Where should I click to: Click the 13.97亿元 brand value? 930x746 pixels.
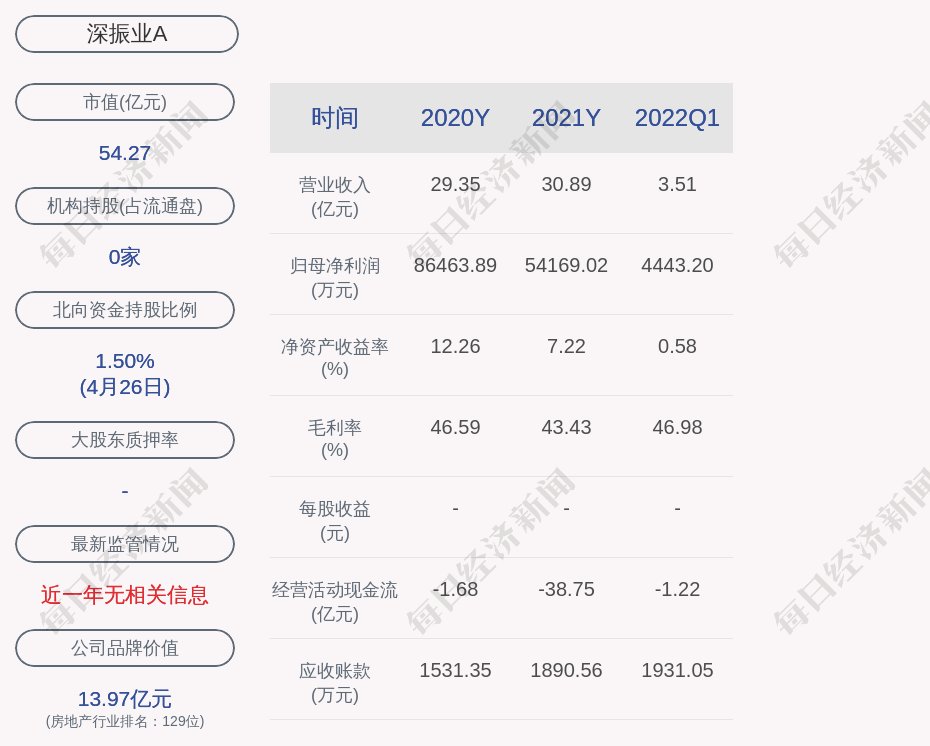[125, 699]
